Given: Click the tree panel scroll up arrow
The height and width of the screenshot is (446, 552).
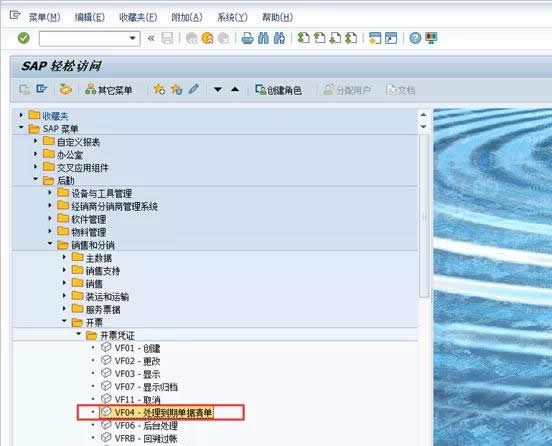Looking at the screenshot, I should [423, 115].
